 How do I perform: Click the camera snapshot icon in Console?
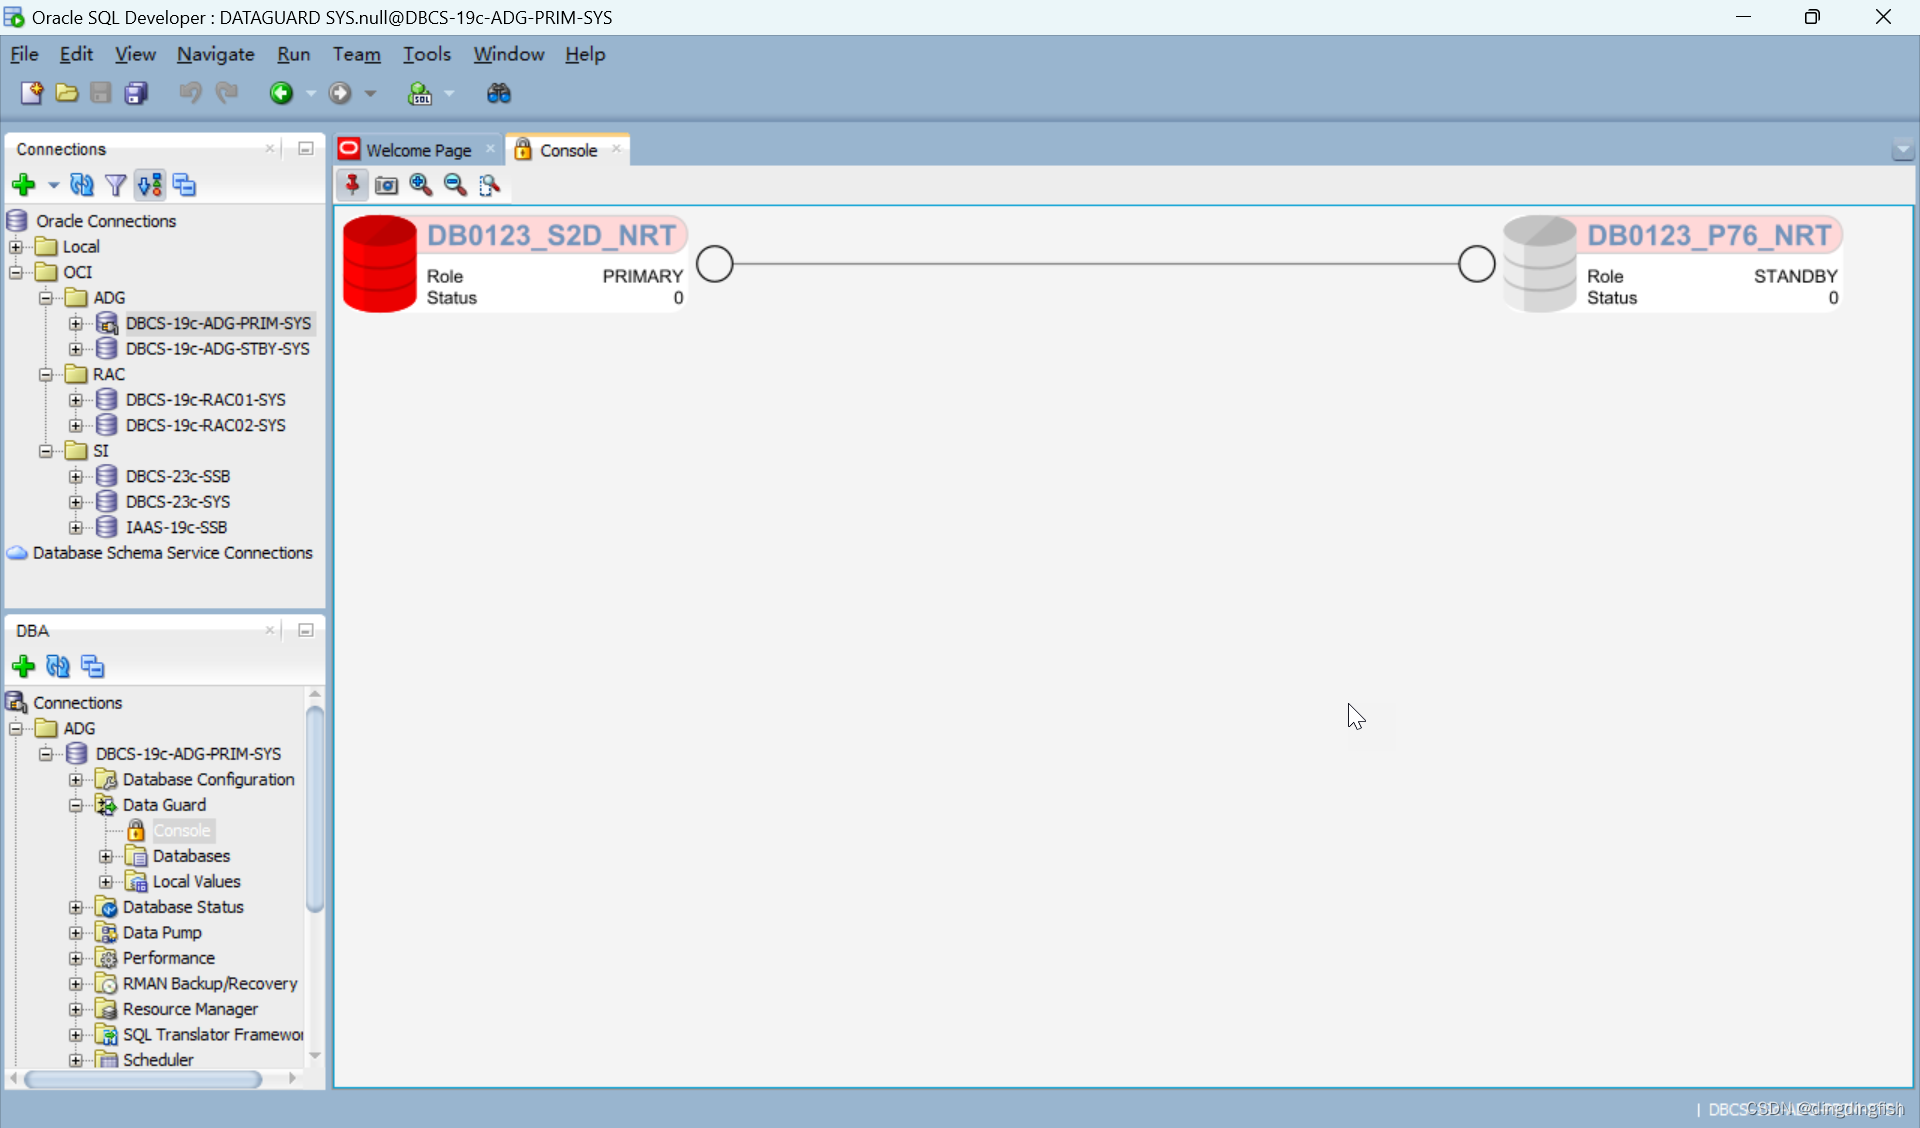pyautogui.click(x=386, y=185)
